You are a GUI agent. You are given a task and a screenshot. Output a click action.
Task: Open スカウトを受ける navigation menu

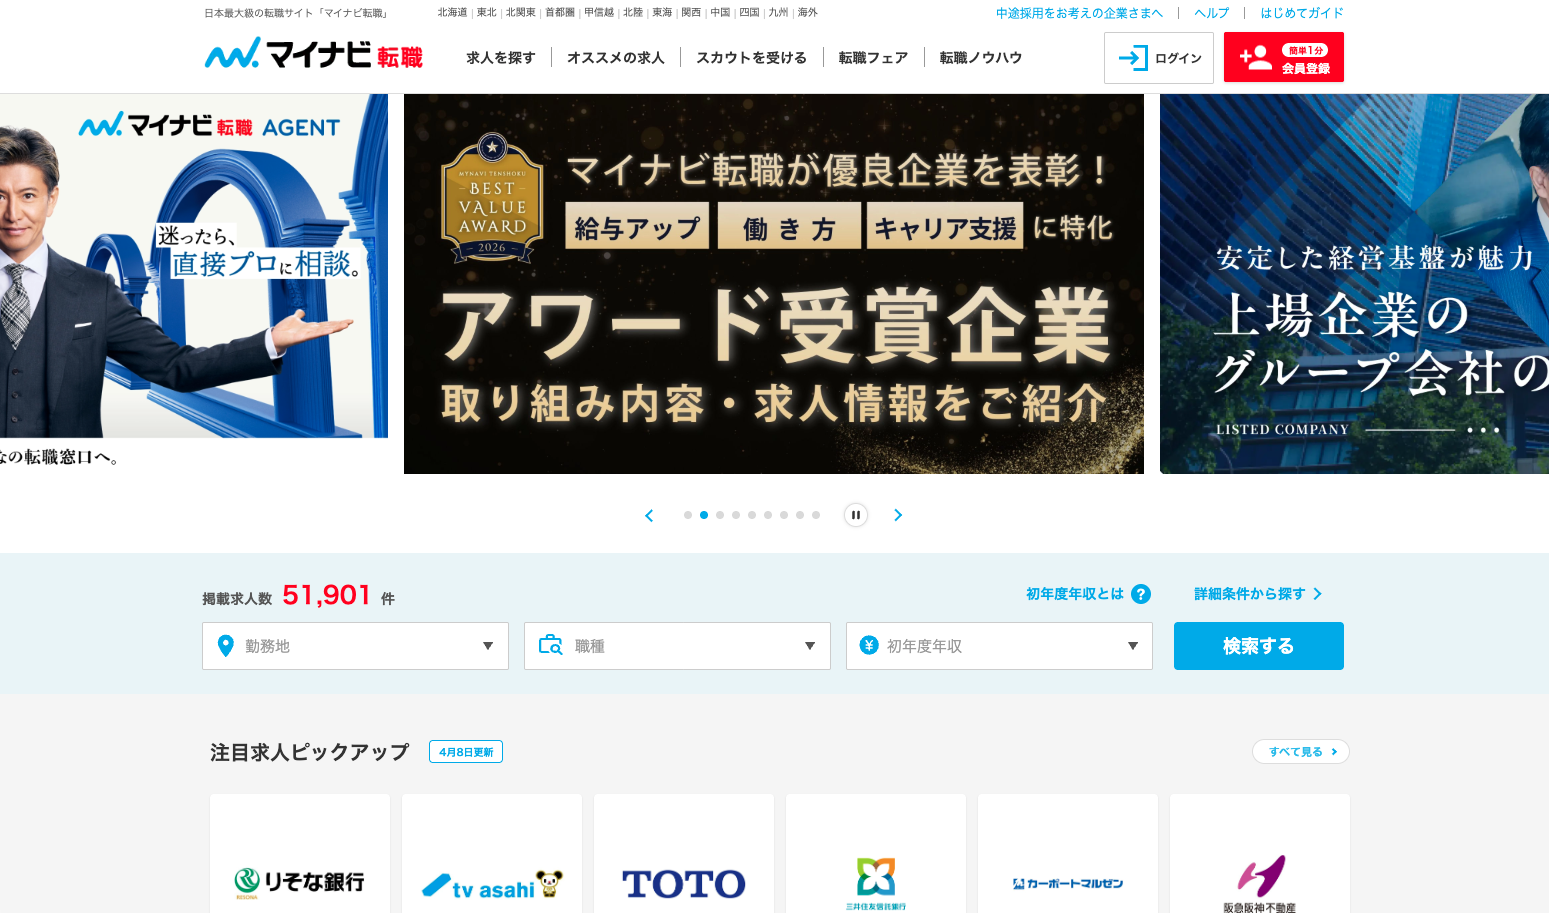(x=752, y=58)
